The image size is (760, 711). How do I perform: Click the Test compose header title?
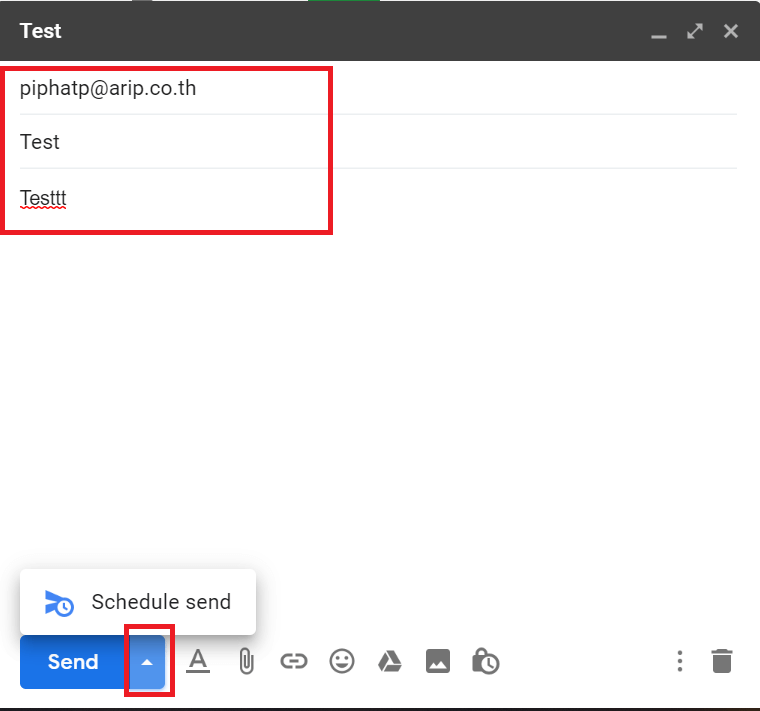click(40, 31)
